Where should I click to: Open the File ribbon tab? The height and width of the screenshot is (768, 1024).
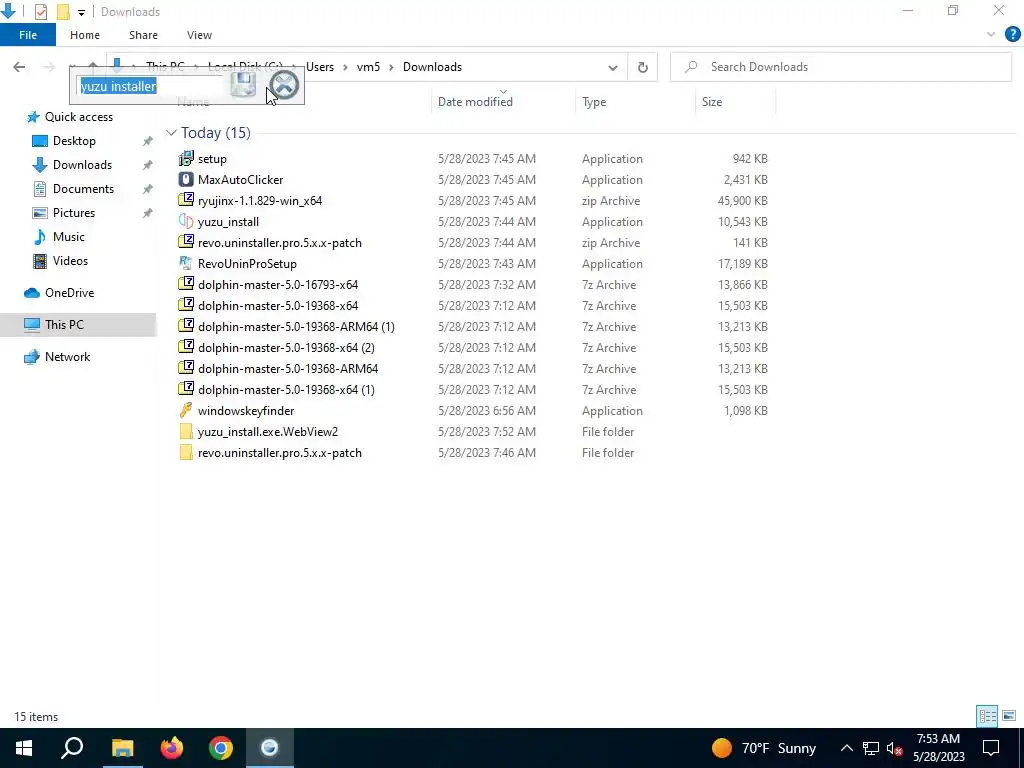[x=28, y=35]
